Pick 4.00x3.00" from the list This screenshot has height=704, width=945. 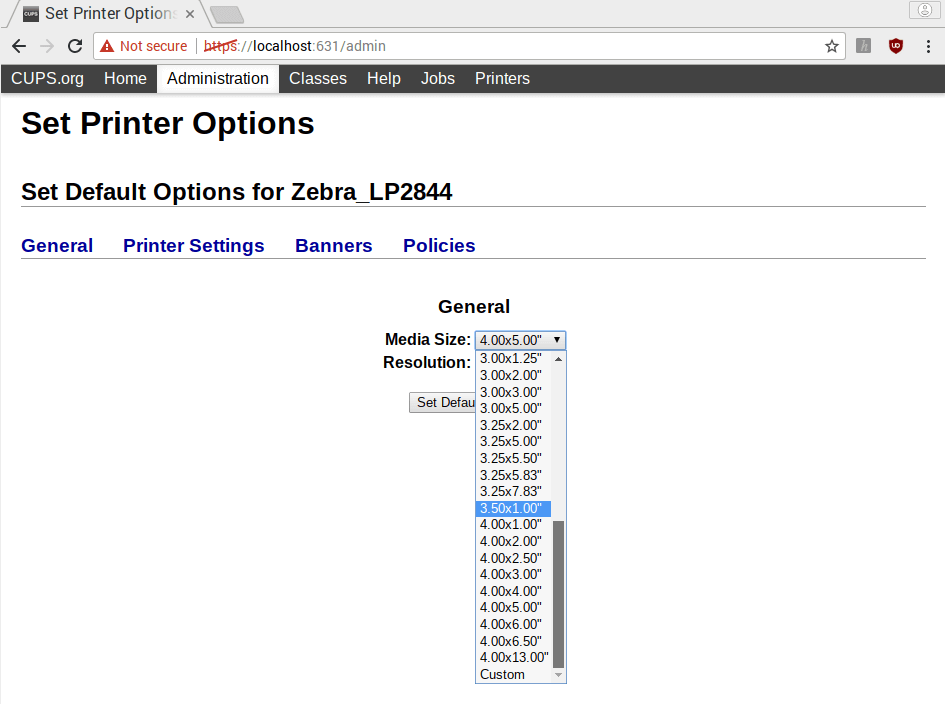click(x=513, y=575)
